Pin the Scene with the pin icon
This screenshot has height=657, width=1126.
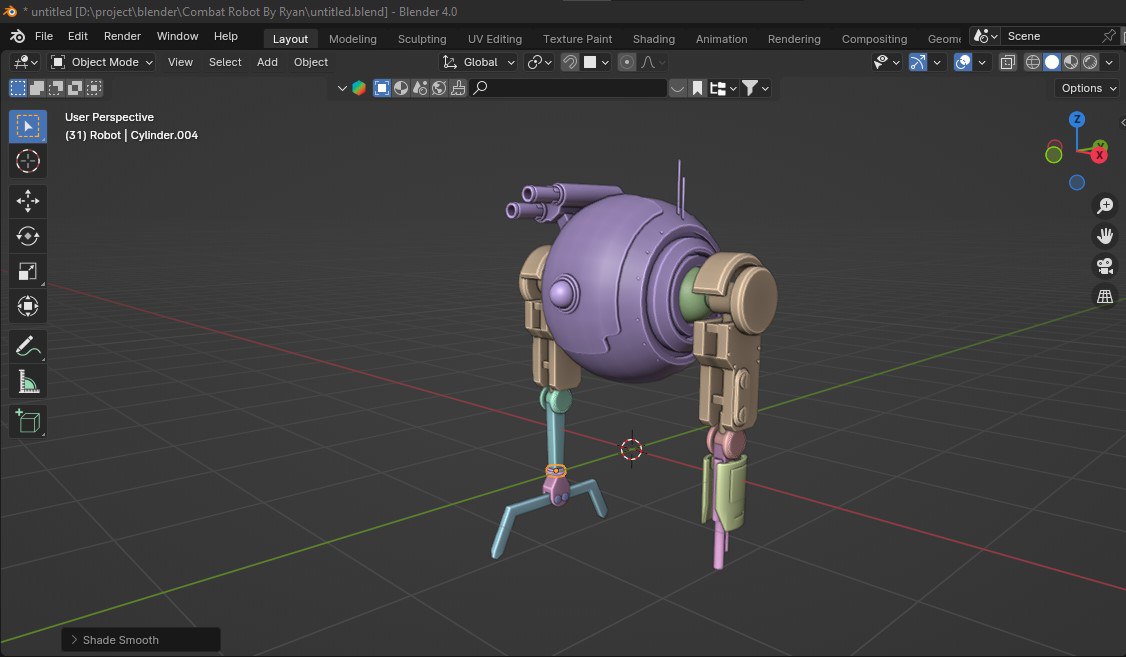coord(1109,36)
